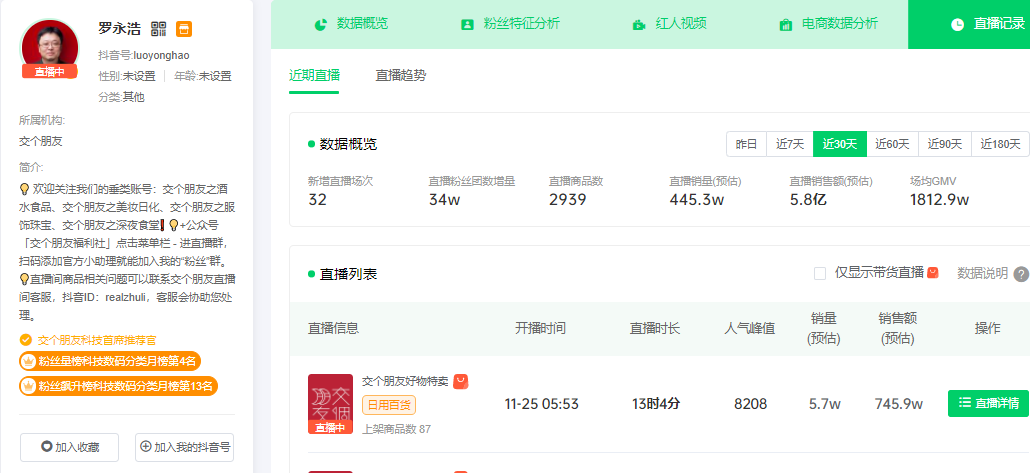Select the 近90天 time range
Screen dimensions: 1030x473
pyautogui.click(x=945, y=144)
